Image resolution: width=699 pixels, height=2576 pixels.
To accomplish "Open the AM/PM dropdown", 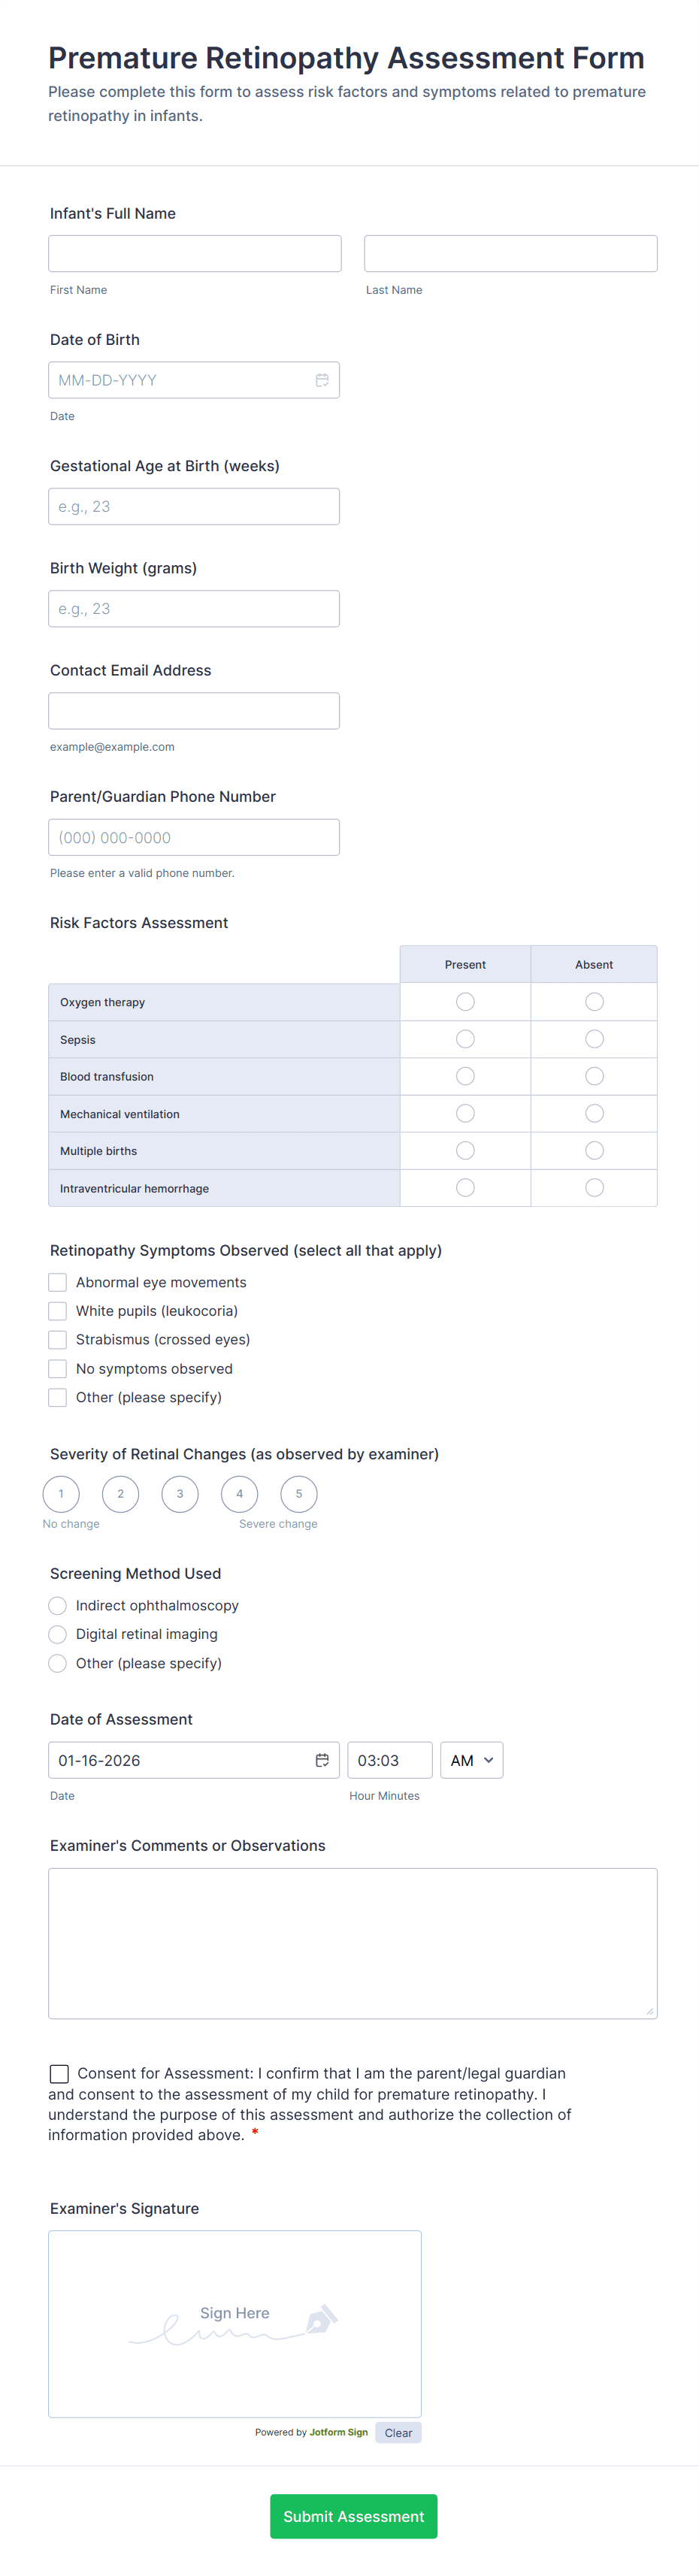I will [x=471, y=1760].
